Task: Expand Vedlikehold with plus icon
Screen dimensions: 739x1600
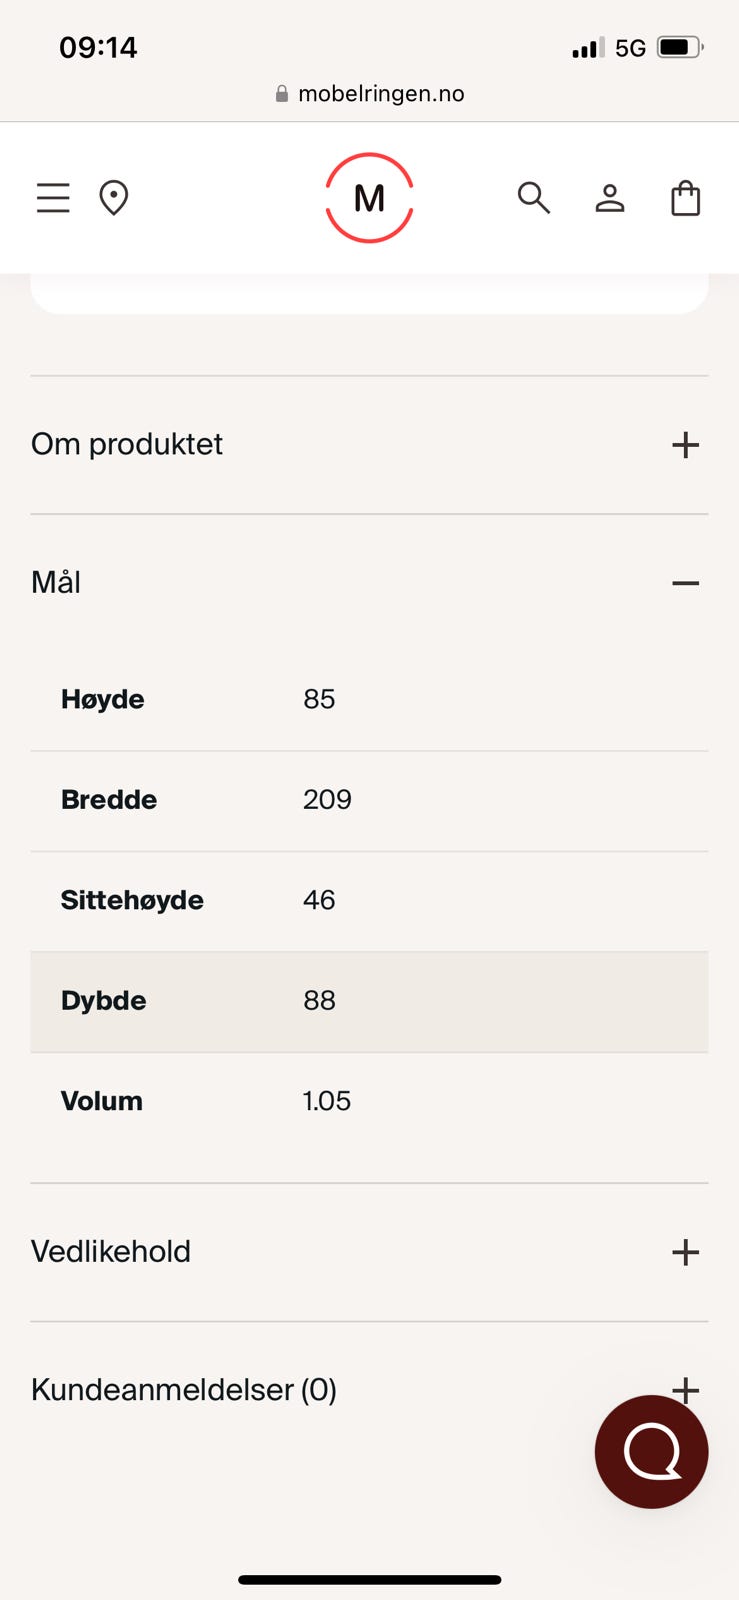Action: (685, 1252)
